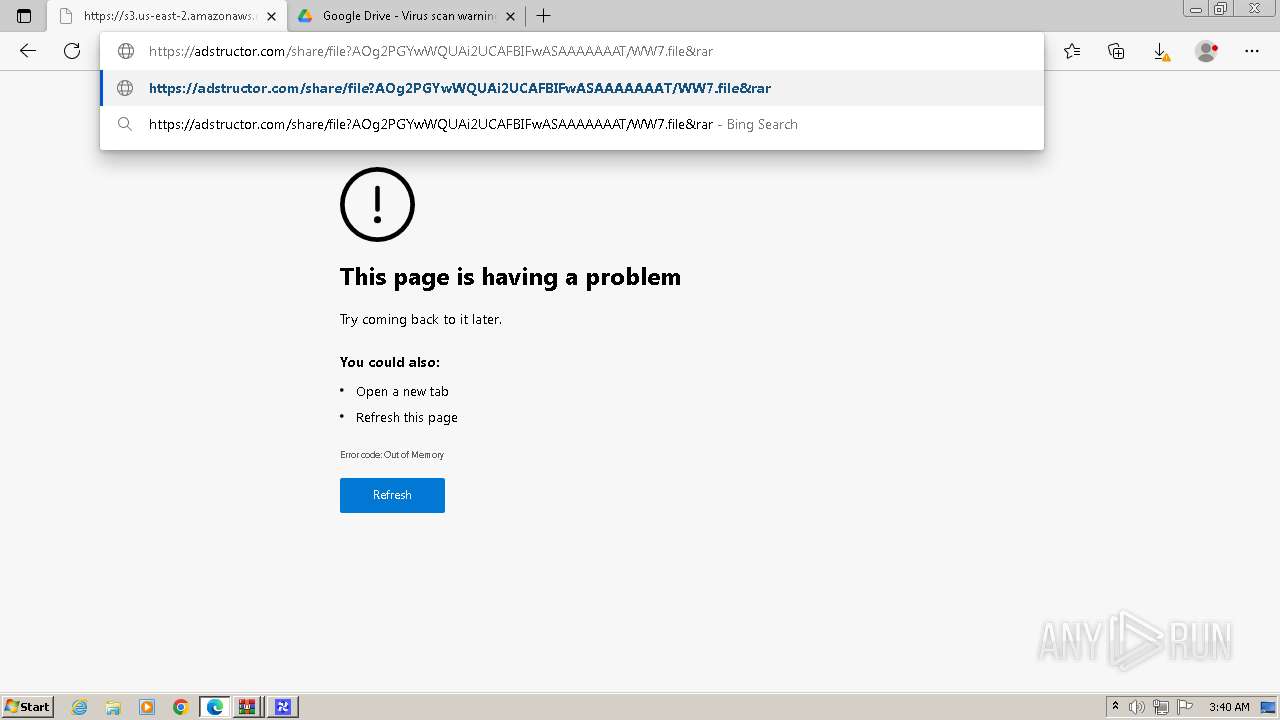Image resolution: width=1280 pixels, height=720 pixels.
Task: Open a new tab with plus button
Action: coord(543,16)
